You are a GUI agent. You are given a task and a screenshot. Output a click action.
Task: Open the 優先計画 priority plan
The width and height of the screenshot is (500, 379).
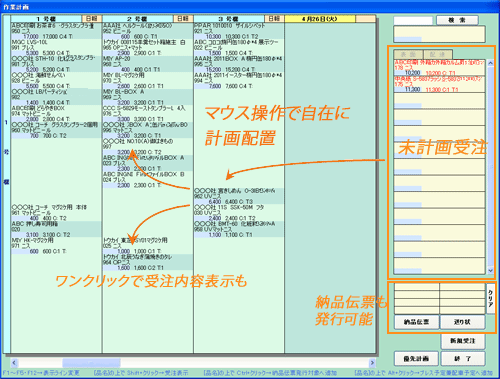tap(416, 359)
